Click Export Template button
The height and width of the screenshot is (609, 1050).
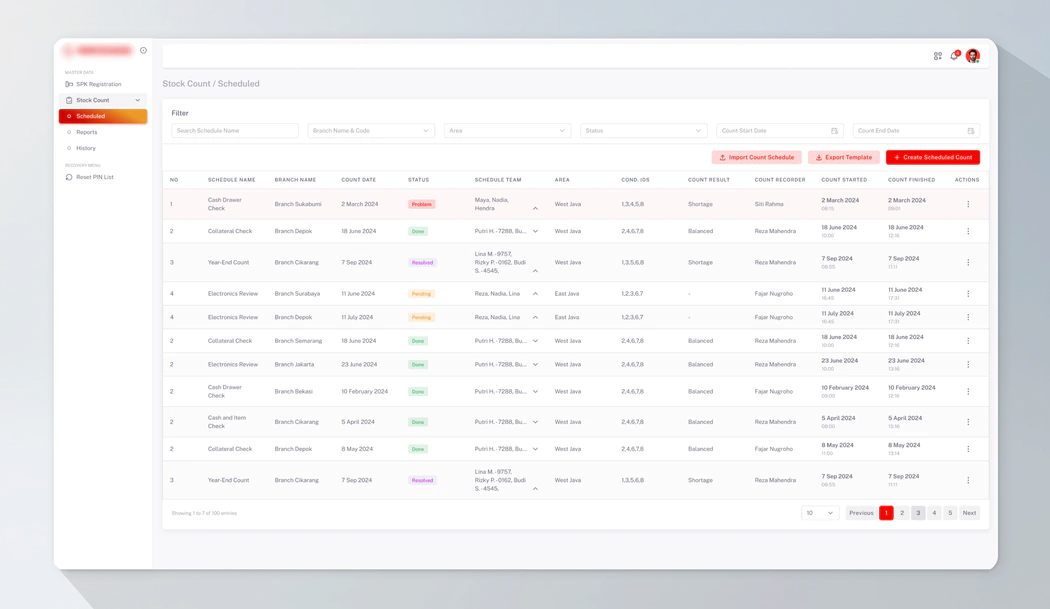(844, 157)
